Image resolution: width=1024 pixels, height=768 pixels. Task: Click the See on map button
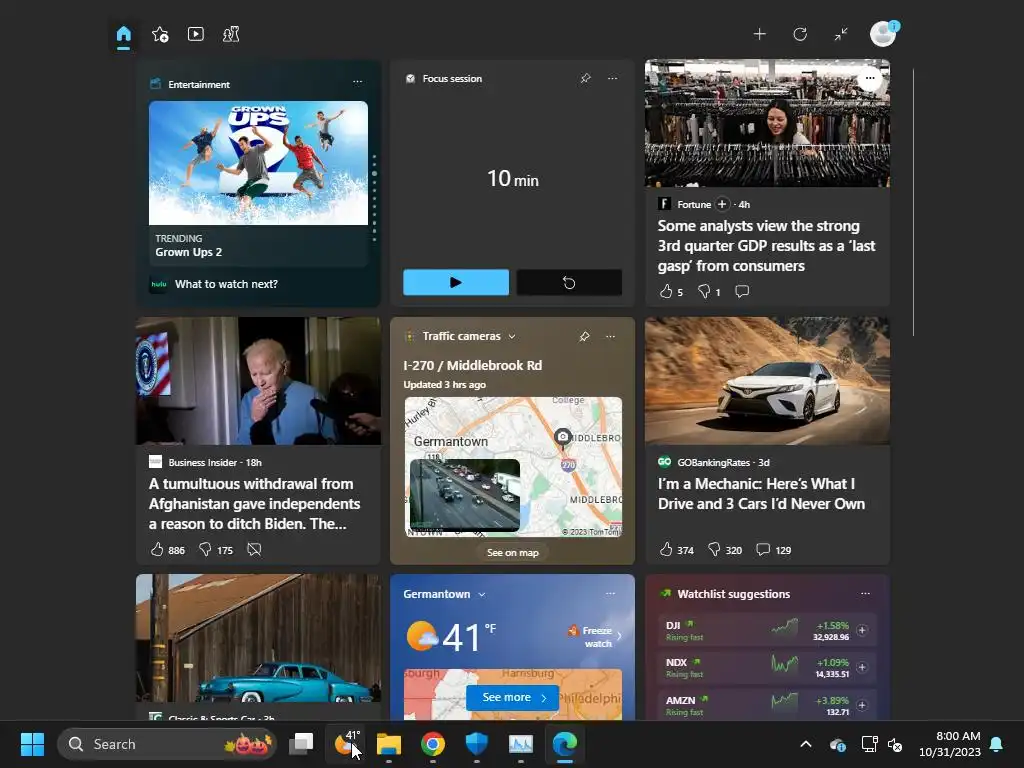coord(513,552)
